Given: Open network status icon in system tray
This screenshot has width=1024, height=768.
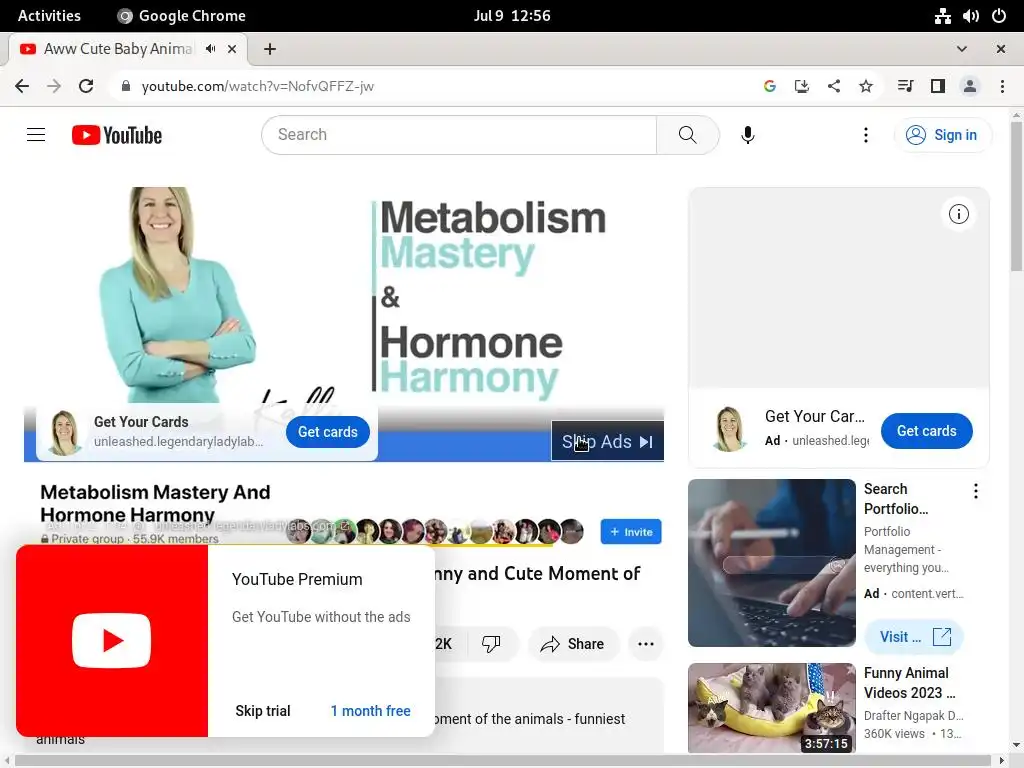Looking at the screenshot, I should coord(942,16).
